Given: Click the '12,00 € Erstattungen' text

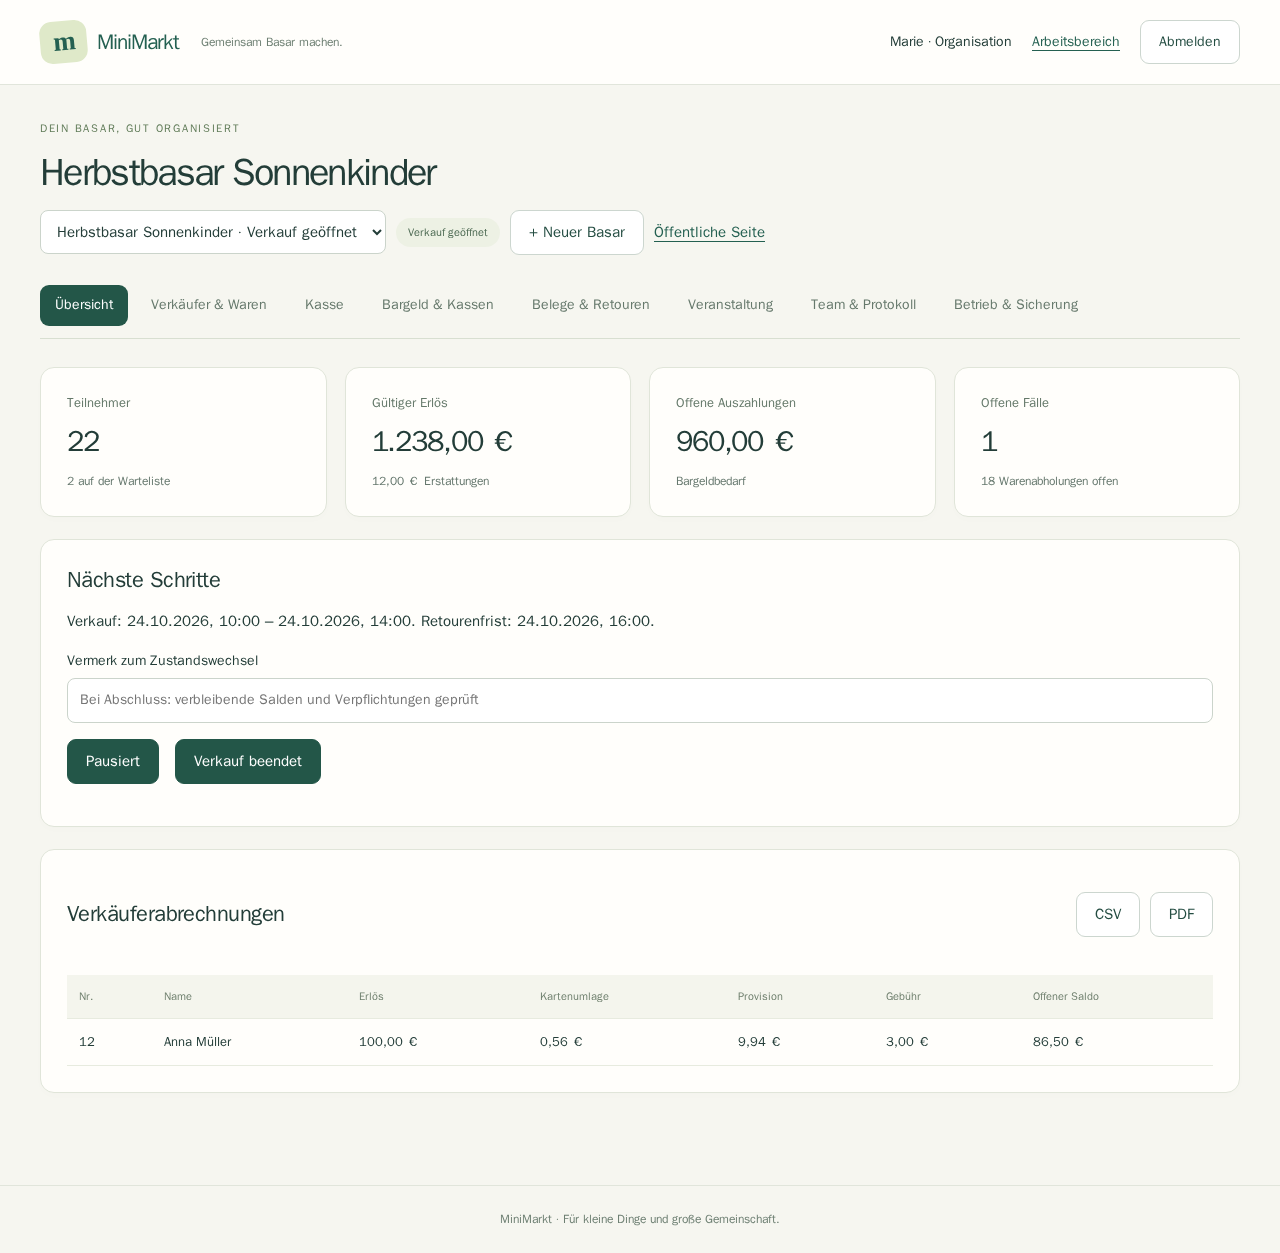Looking at the screenshot, I should point(431,481).
